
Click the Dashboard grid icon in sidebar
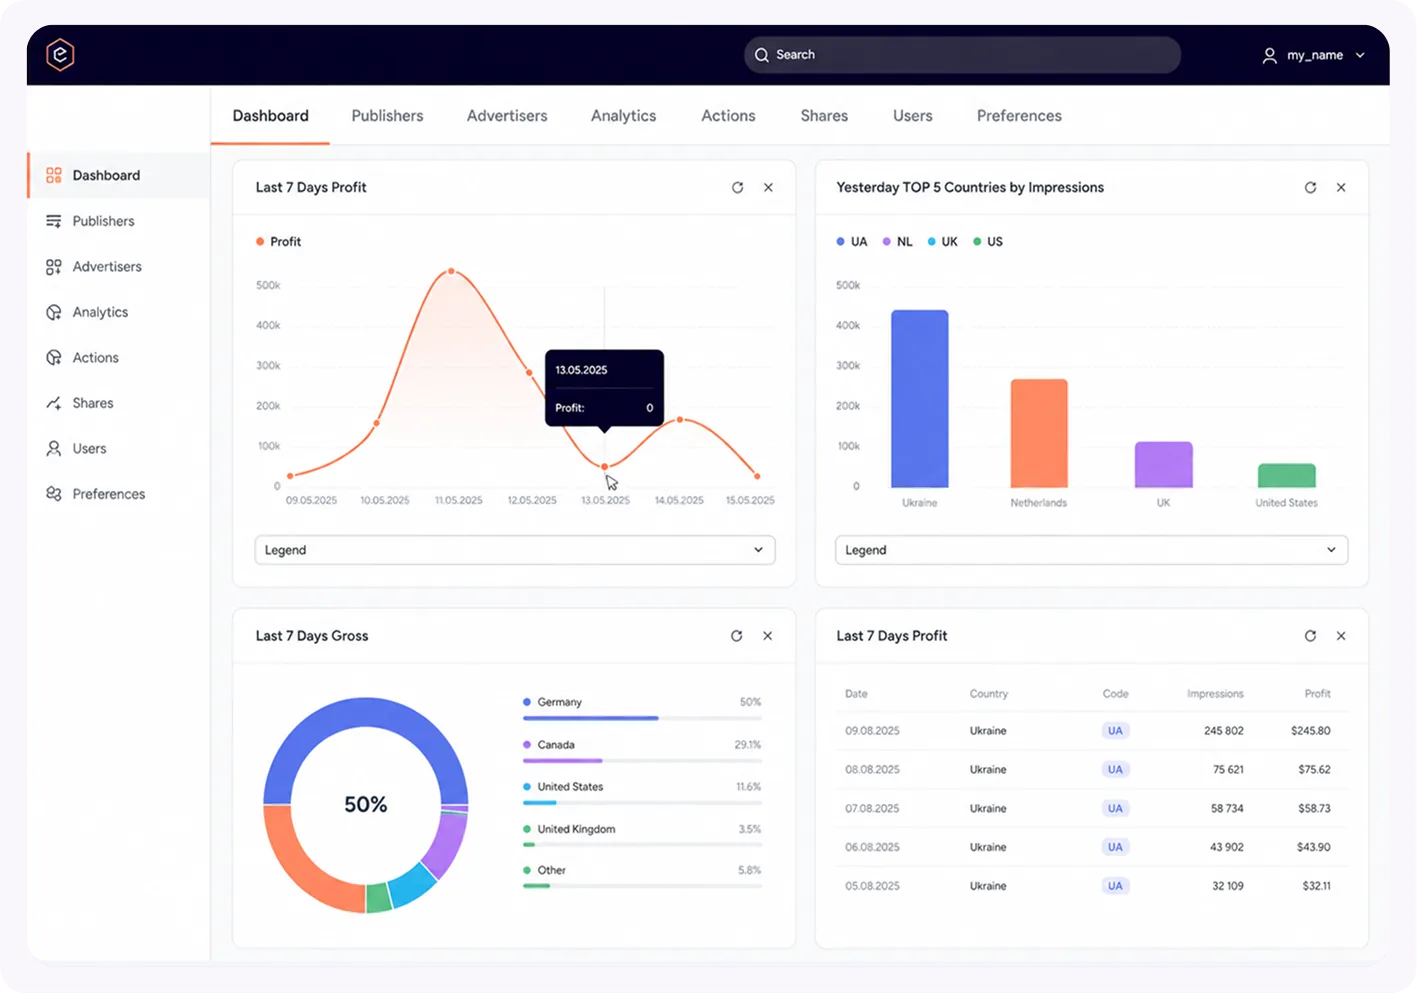pyautogui.click(x=54, y=175)
